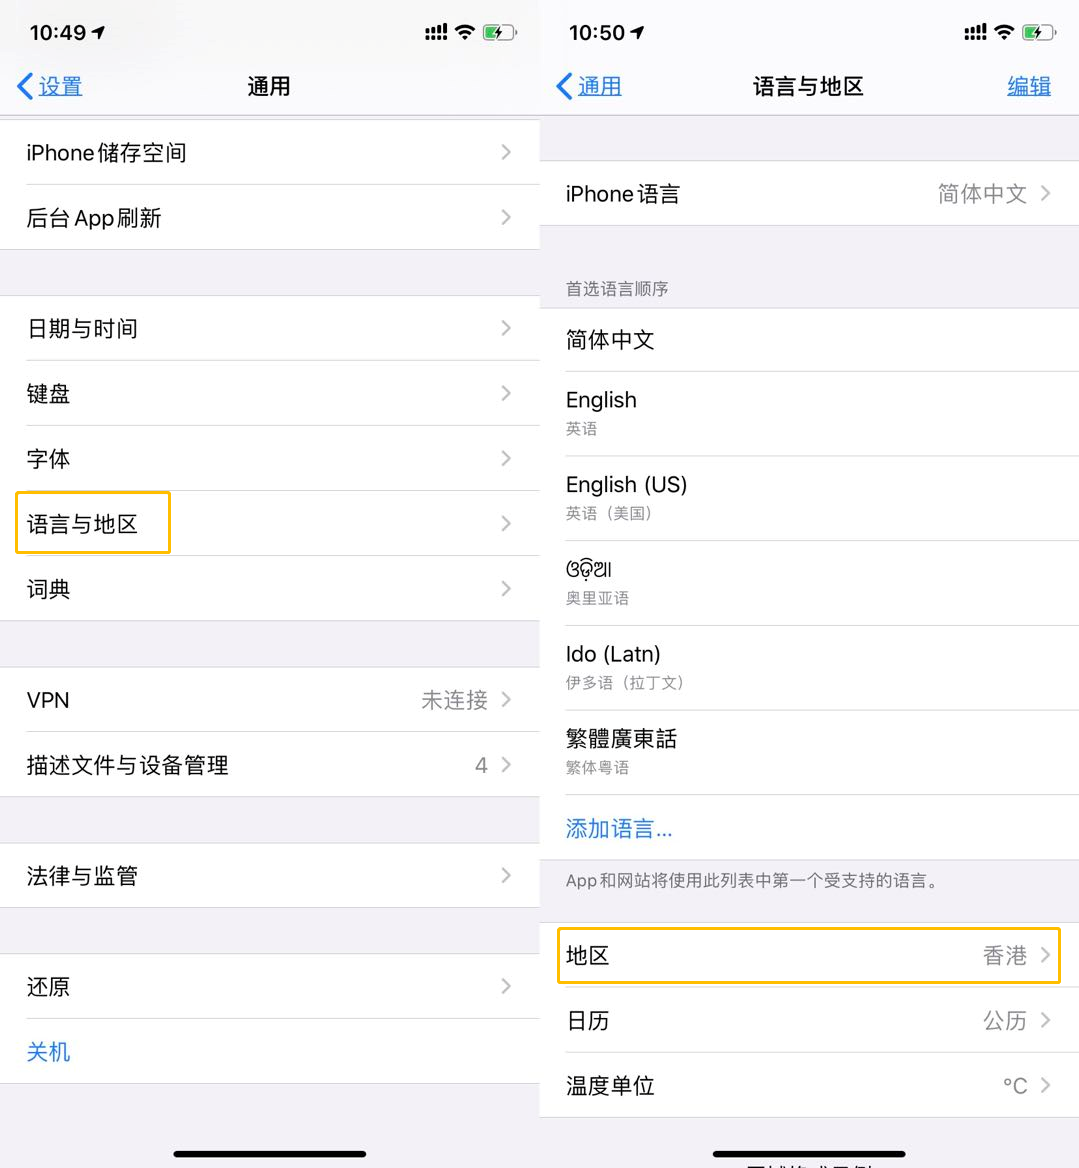
Task: Tap 简体中文 value for iPhone语言
Action: 982,194
